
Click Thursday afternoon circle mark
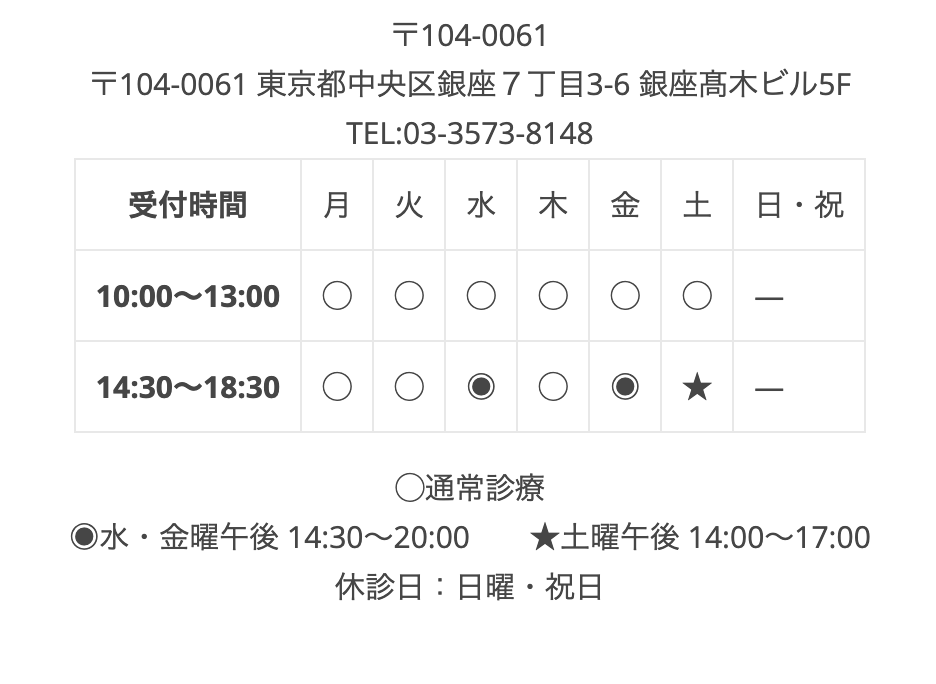(553, 387)
